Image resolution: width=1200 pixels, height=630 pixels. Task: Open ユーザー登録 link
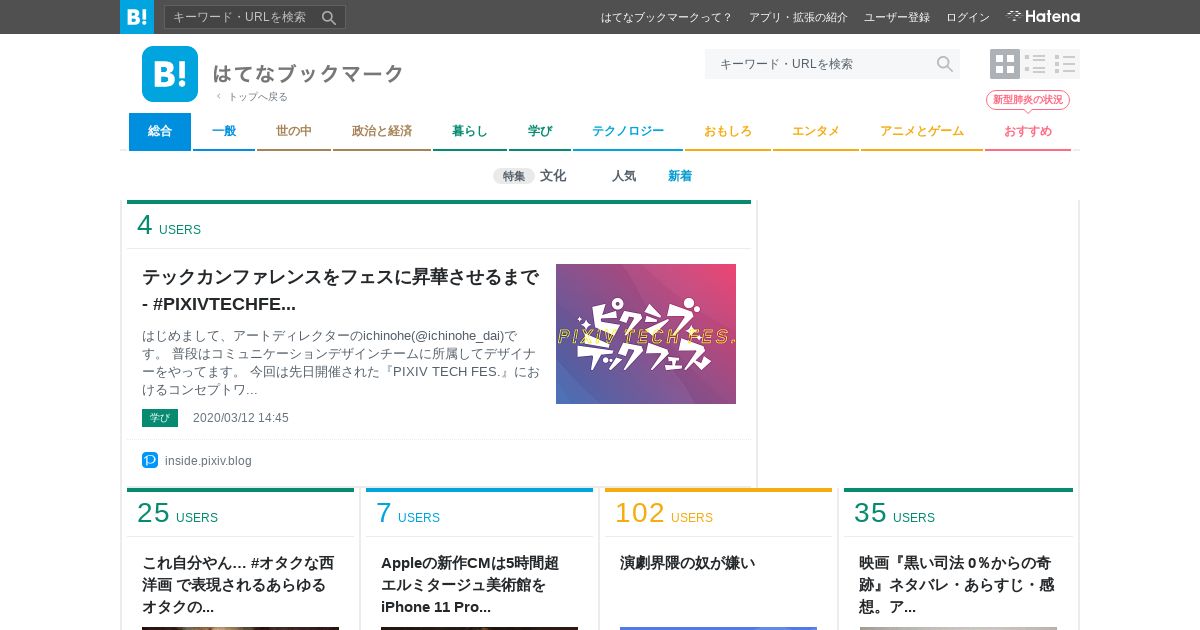click(x=897, y=17)
